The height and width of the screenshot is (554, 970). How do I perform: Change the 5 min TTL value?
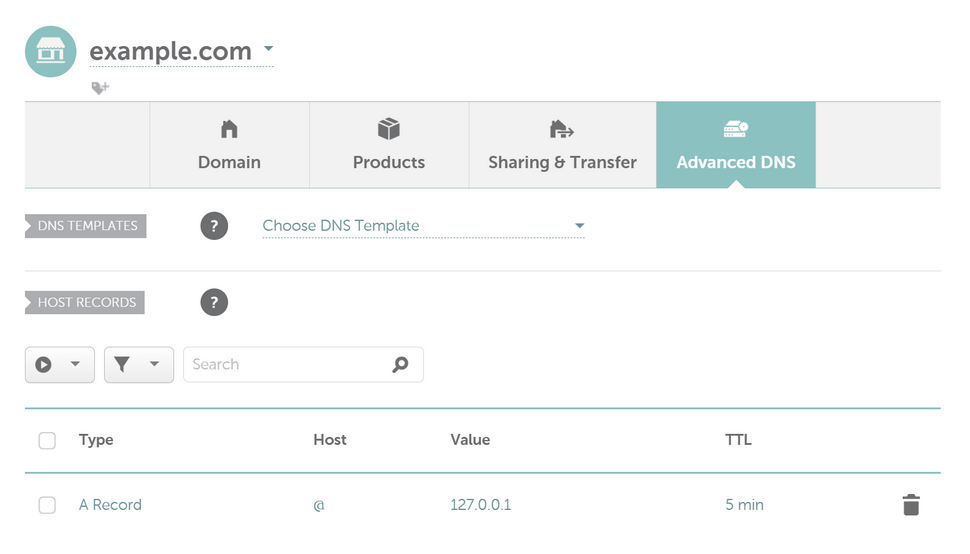click(x=744, y=505)
